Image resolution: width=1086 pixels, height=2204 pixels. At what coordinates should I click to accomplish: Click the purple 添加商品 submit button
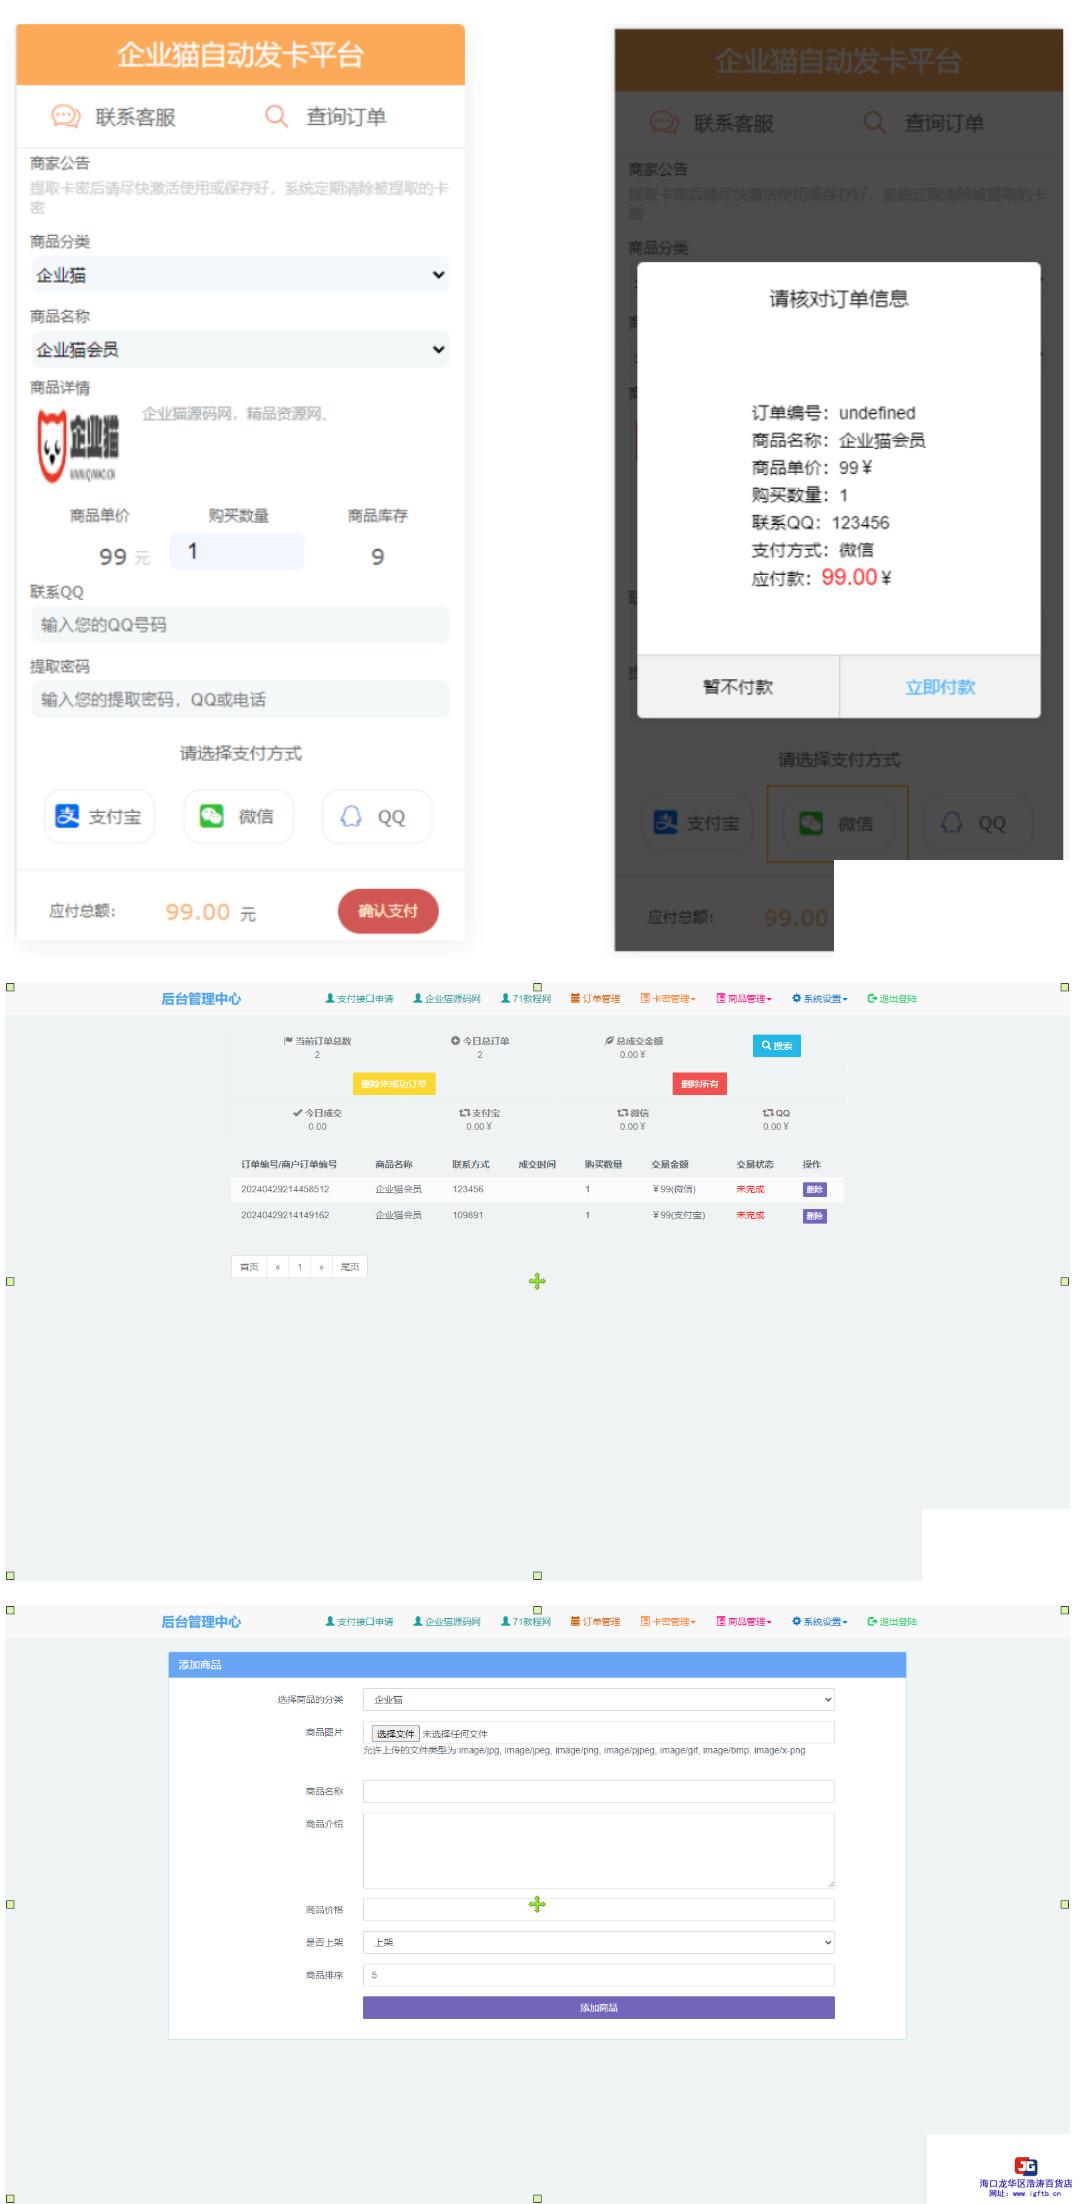point(599,2008)
